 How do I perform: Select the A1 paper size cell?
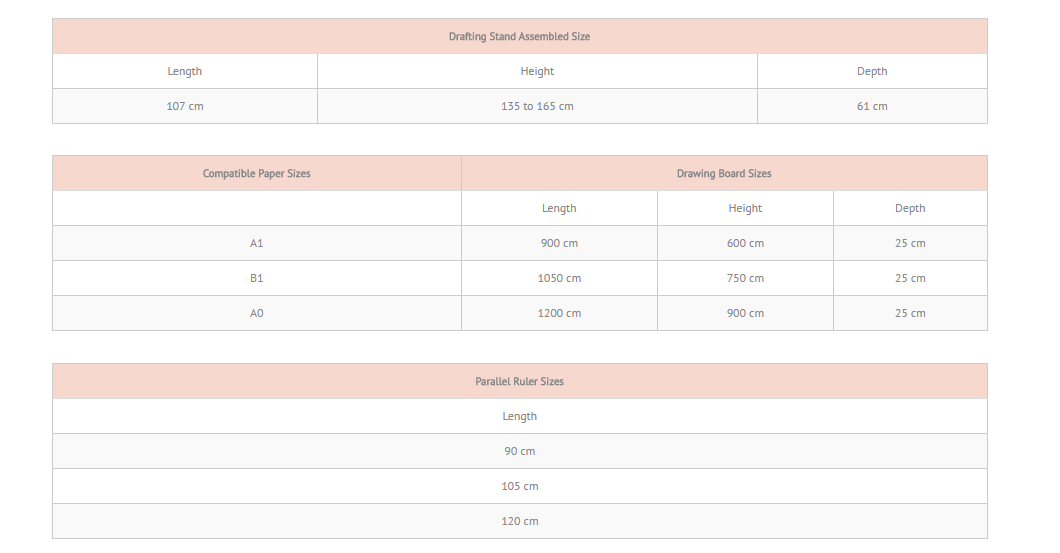coord(257,243)
